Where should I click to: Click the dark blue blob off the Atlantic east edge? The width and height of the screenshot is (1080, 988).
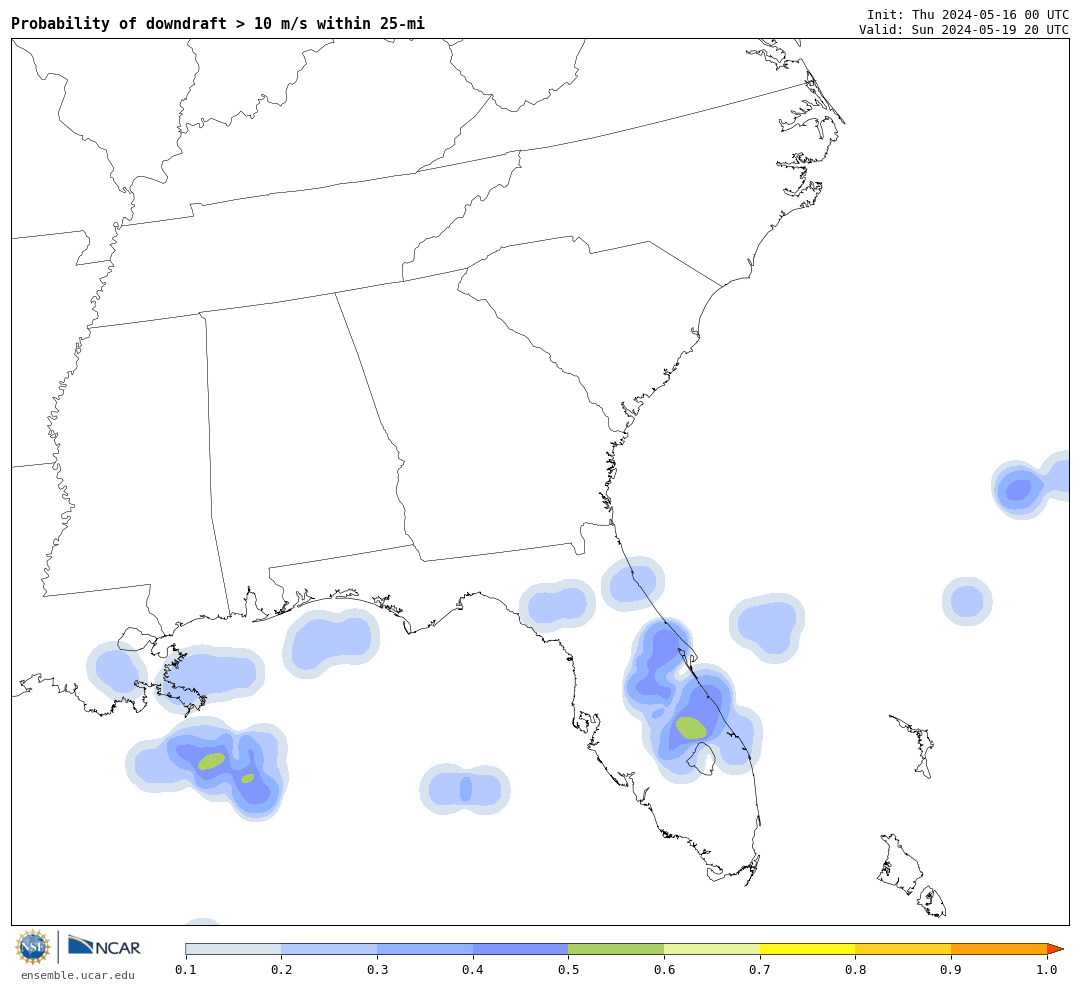click(1019, 489)
